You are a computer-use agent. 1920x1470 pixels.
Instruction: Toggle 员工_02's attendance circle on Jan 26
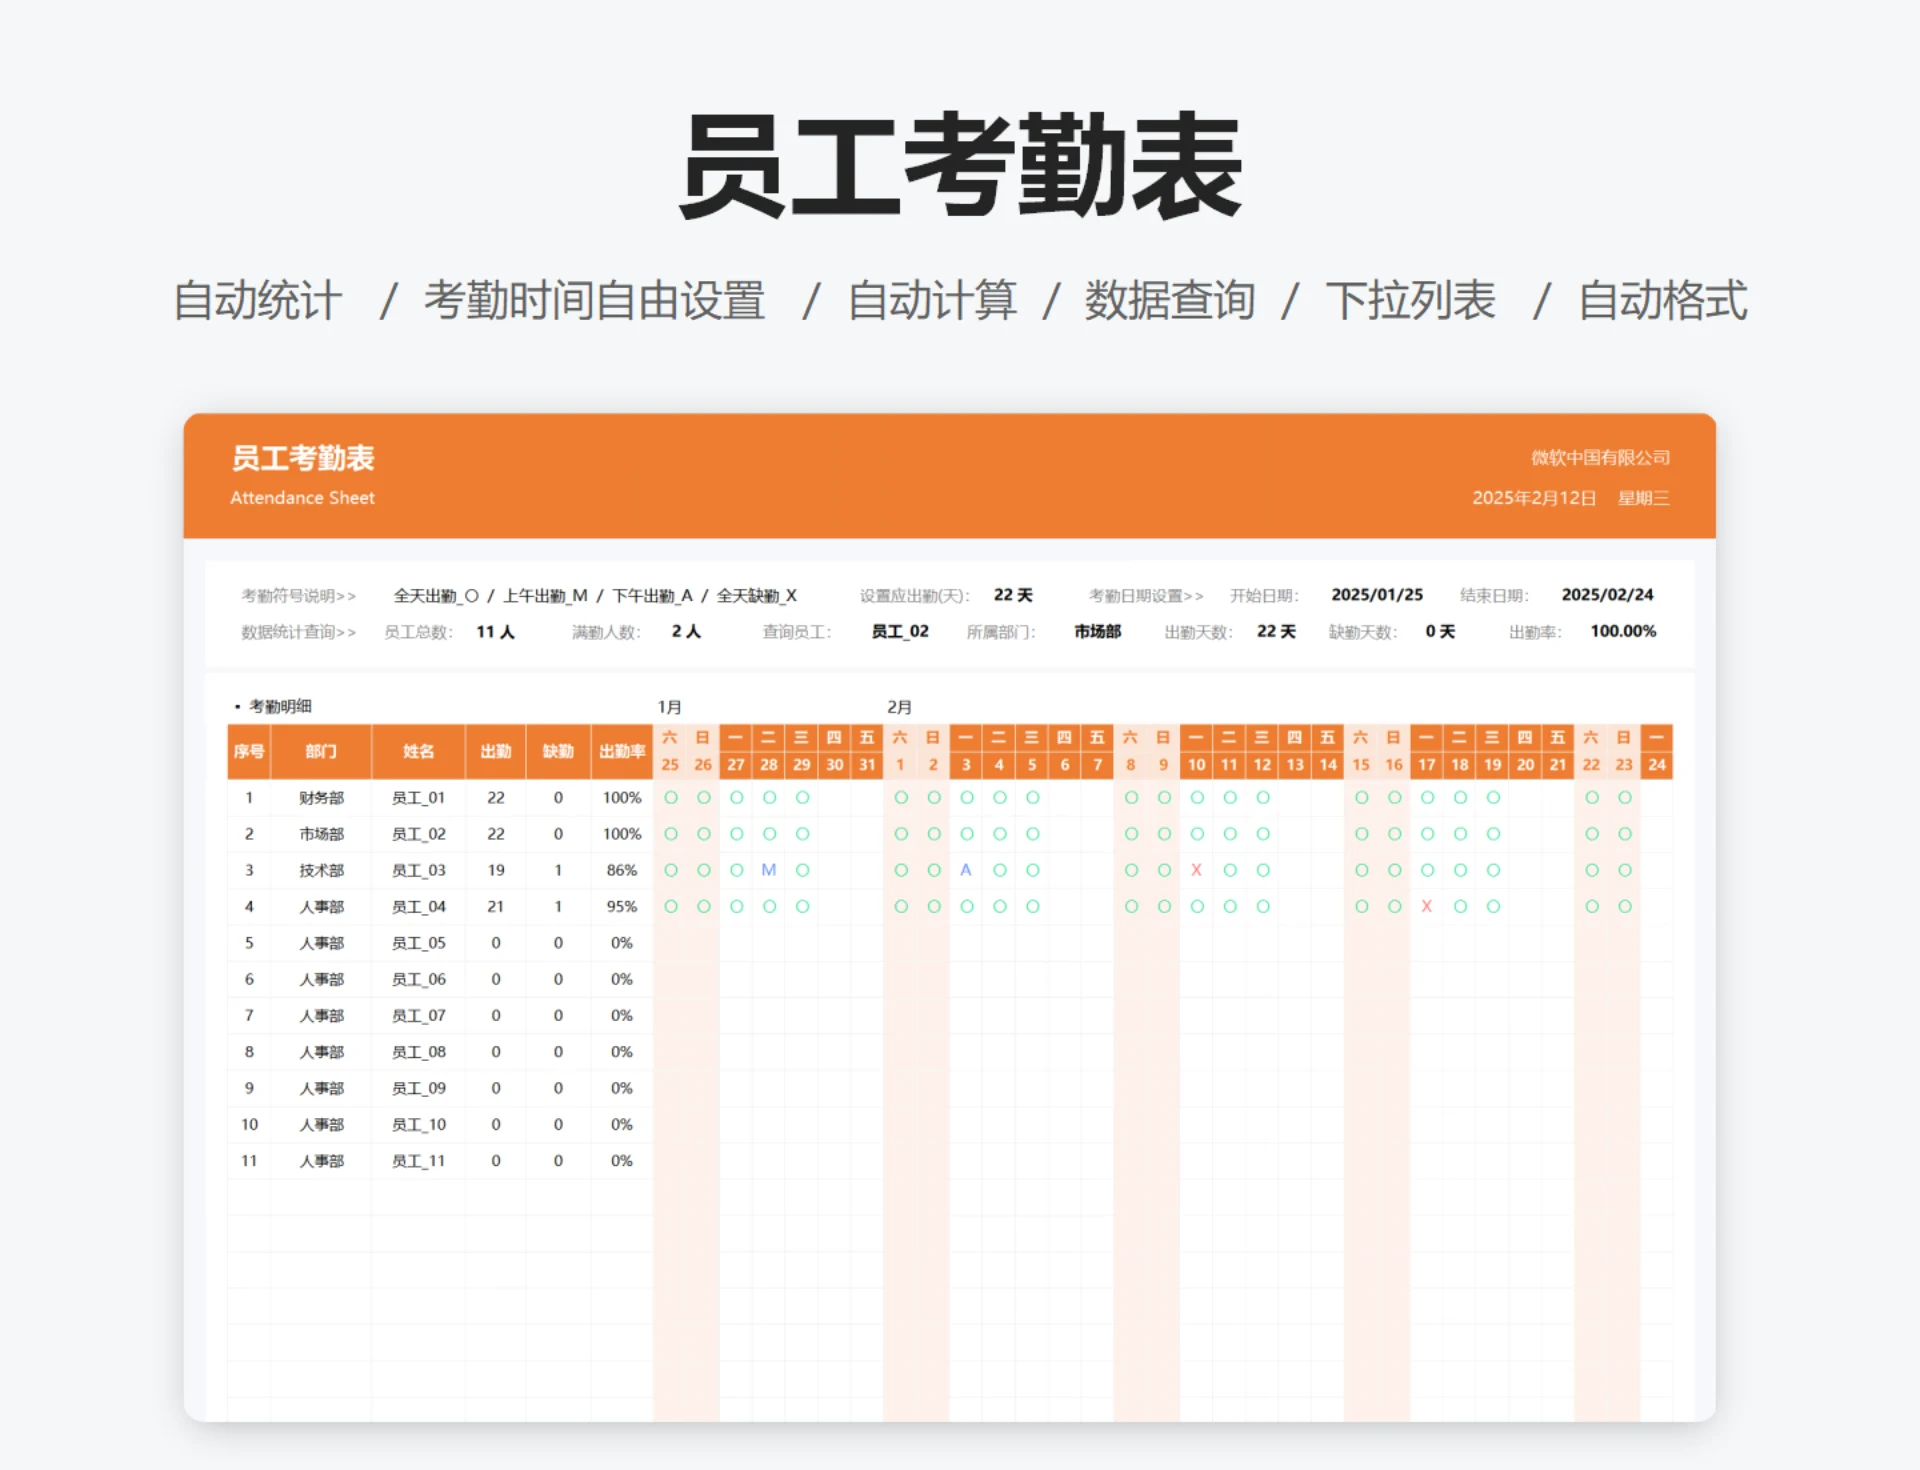(x=704, y=834)
